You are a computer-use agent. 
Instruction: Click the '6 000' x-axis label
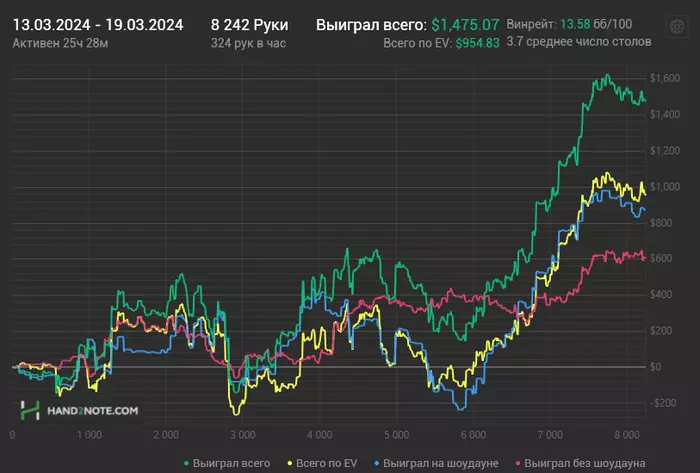(473, 435)
